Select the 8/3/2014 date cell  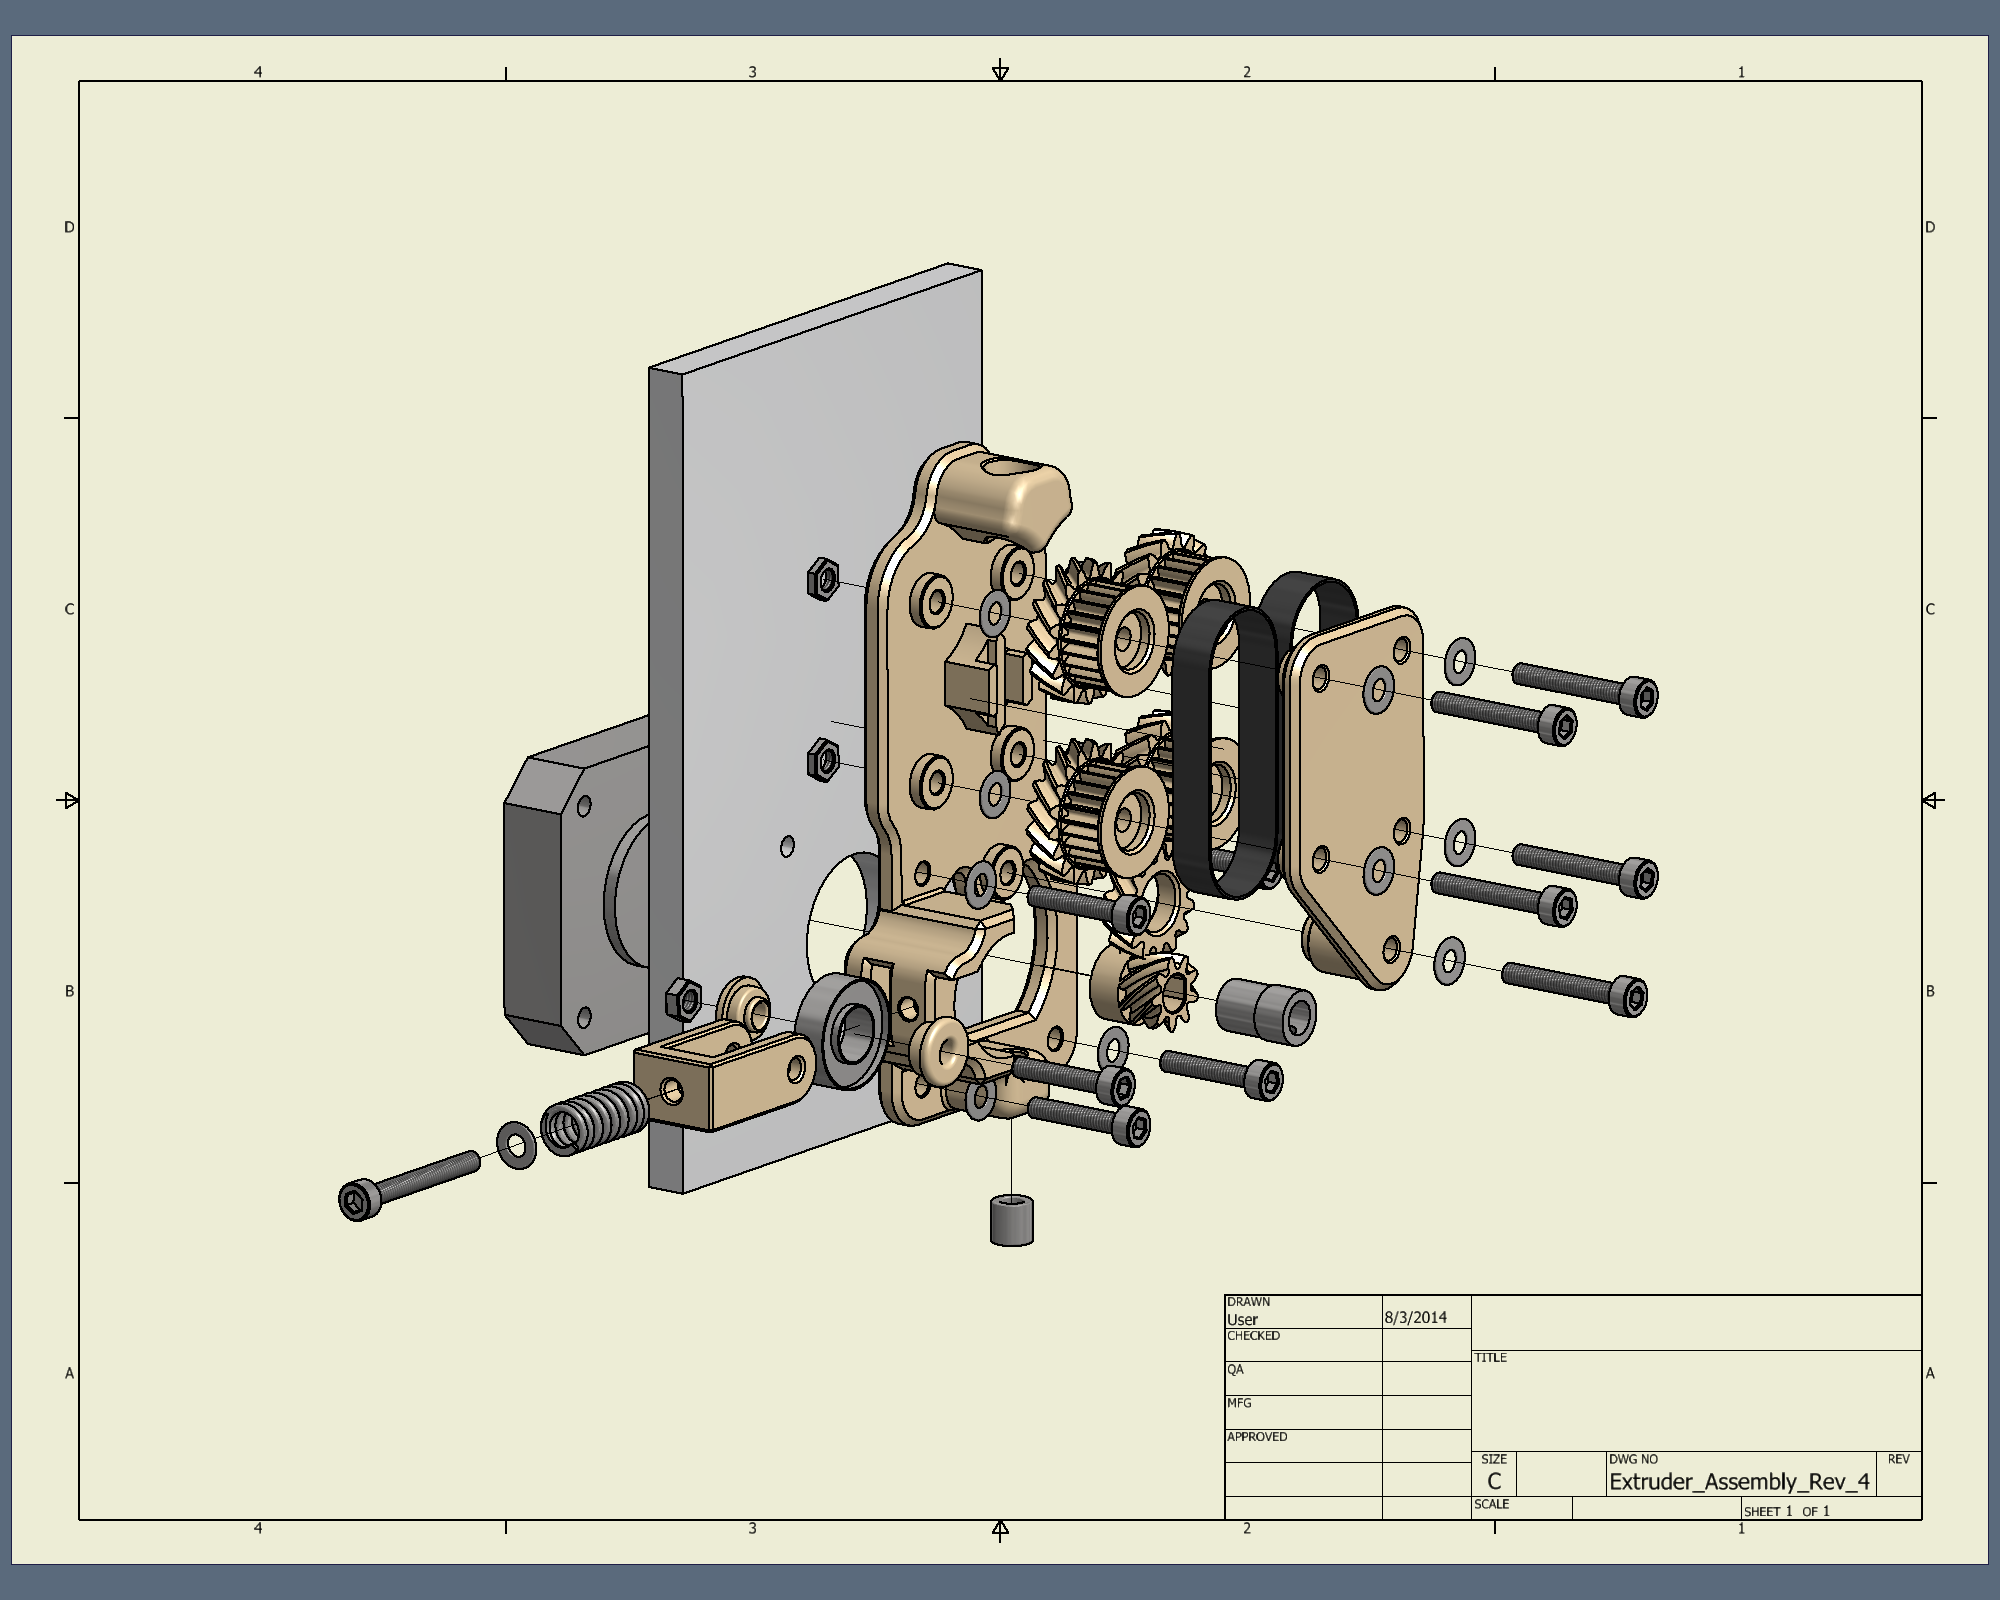pyautogui.click(x=1415, y=1317)
